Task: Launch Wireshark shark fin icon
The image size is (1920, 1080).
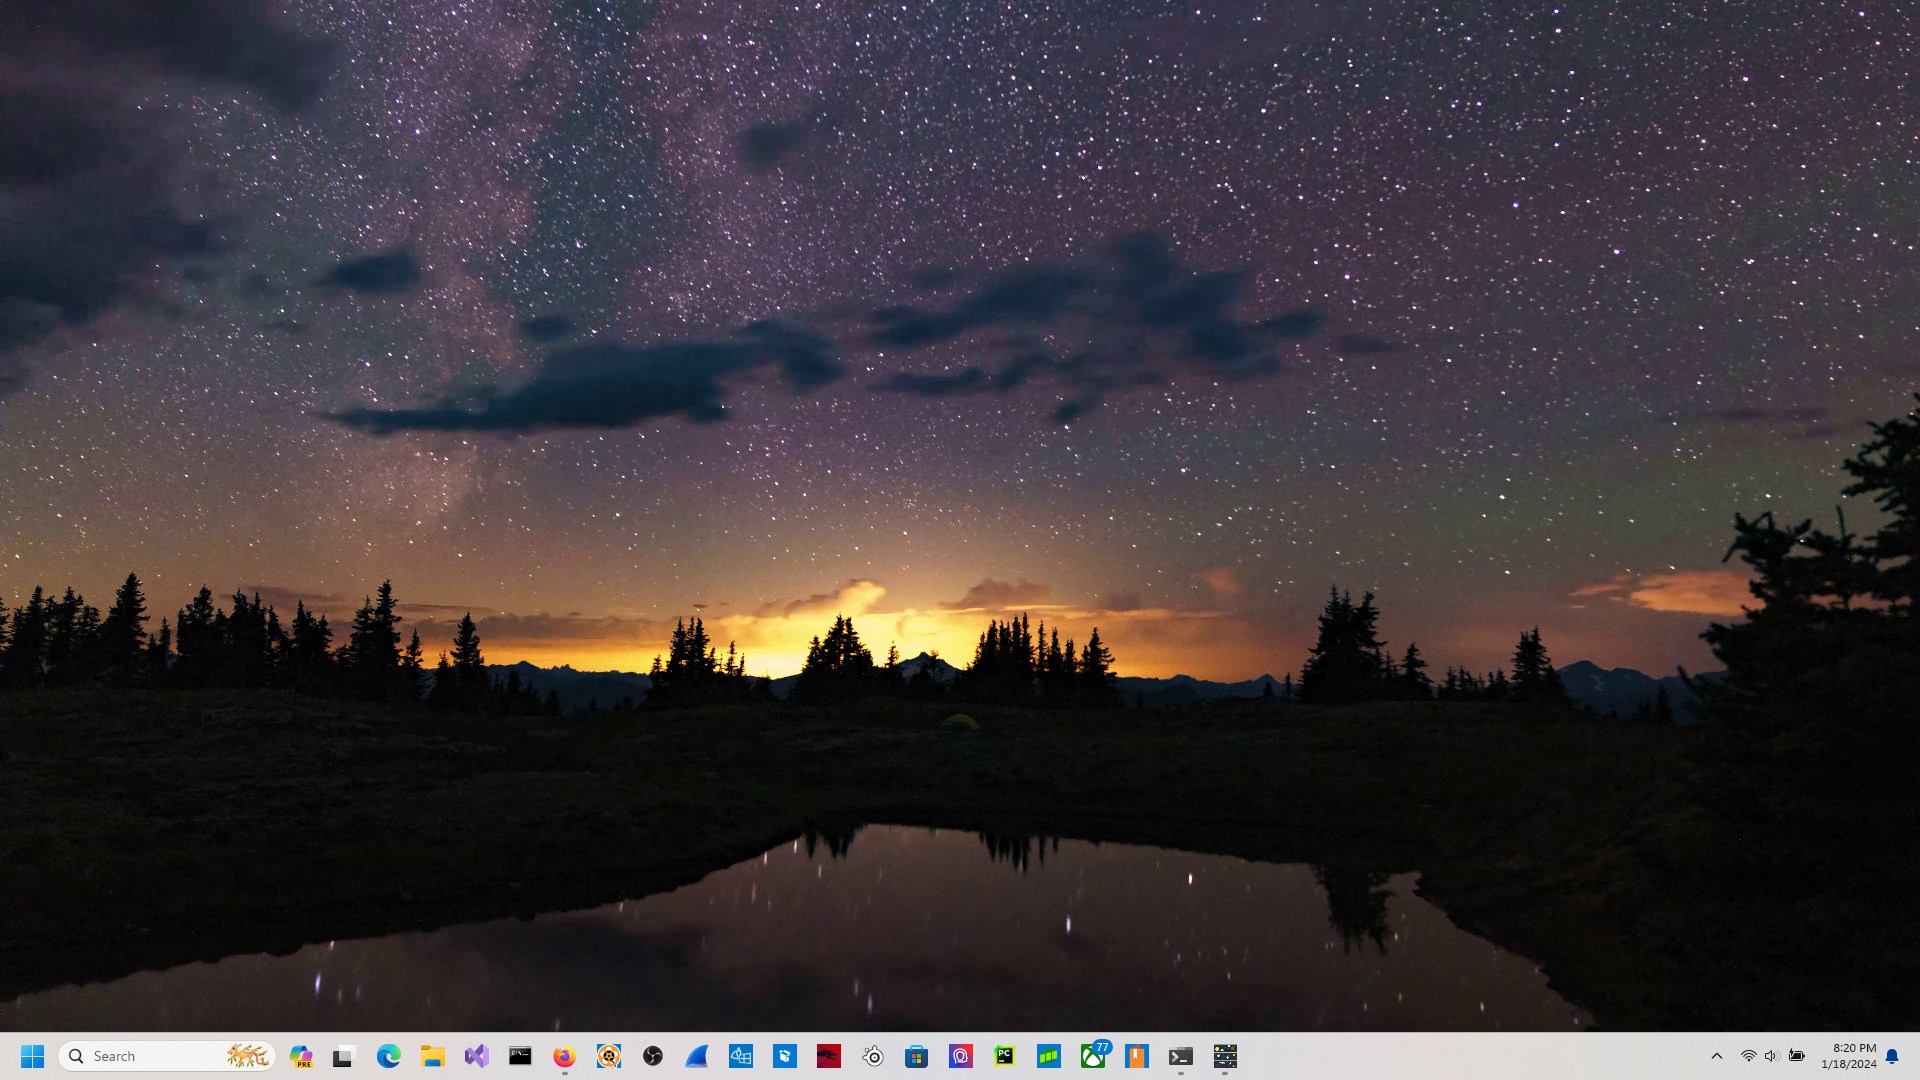Action: pyautogui.click(x=697, y=1056)
